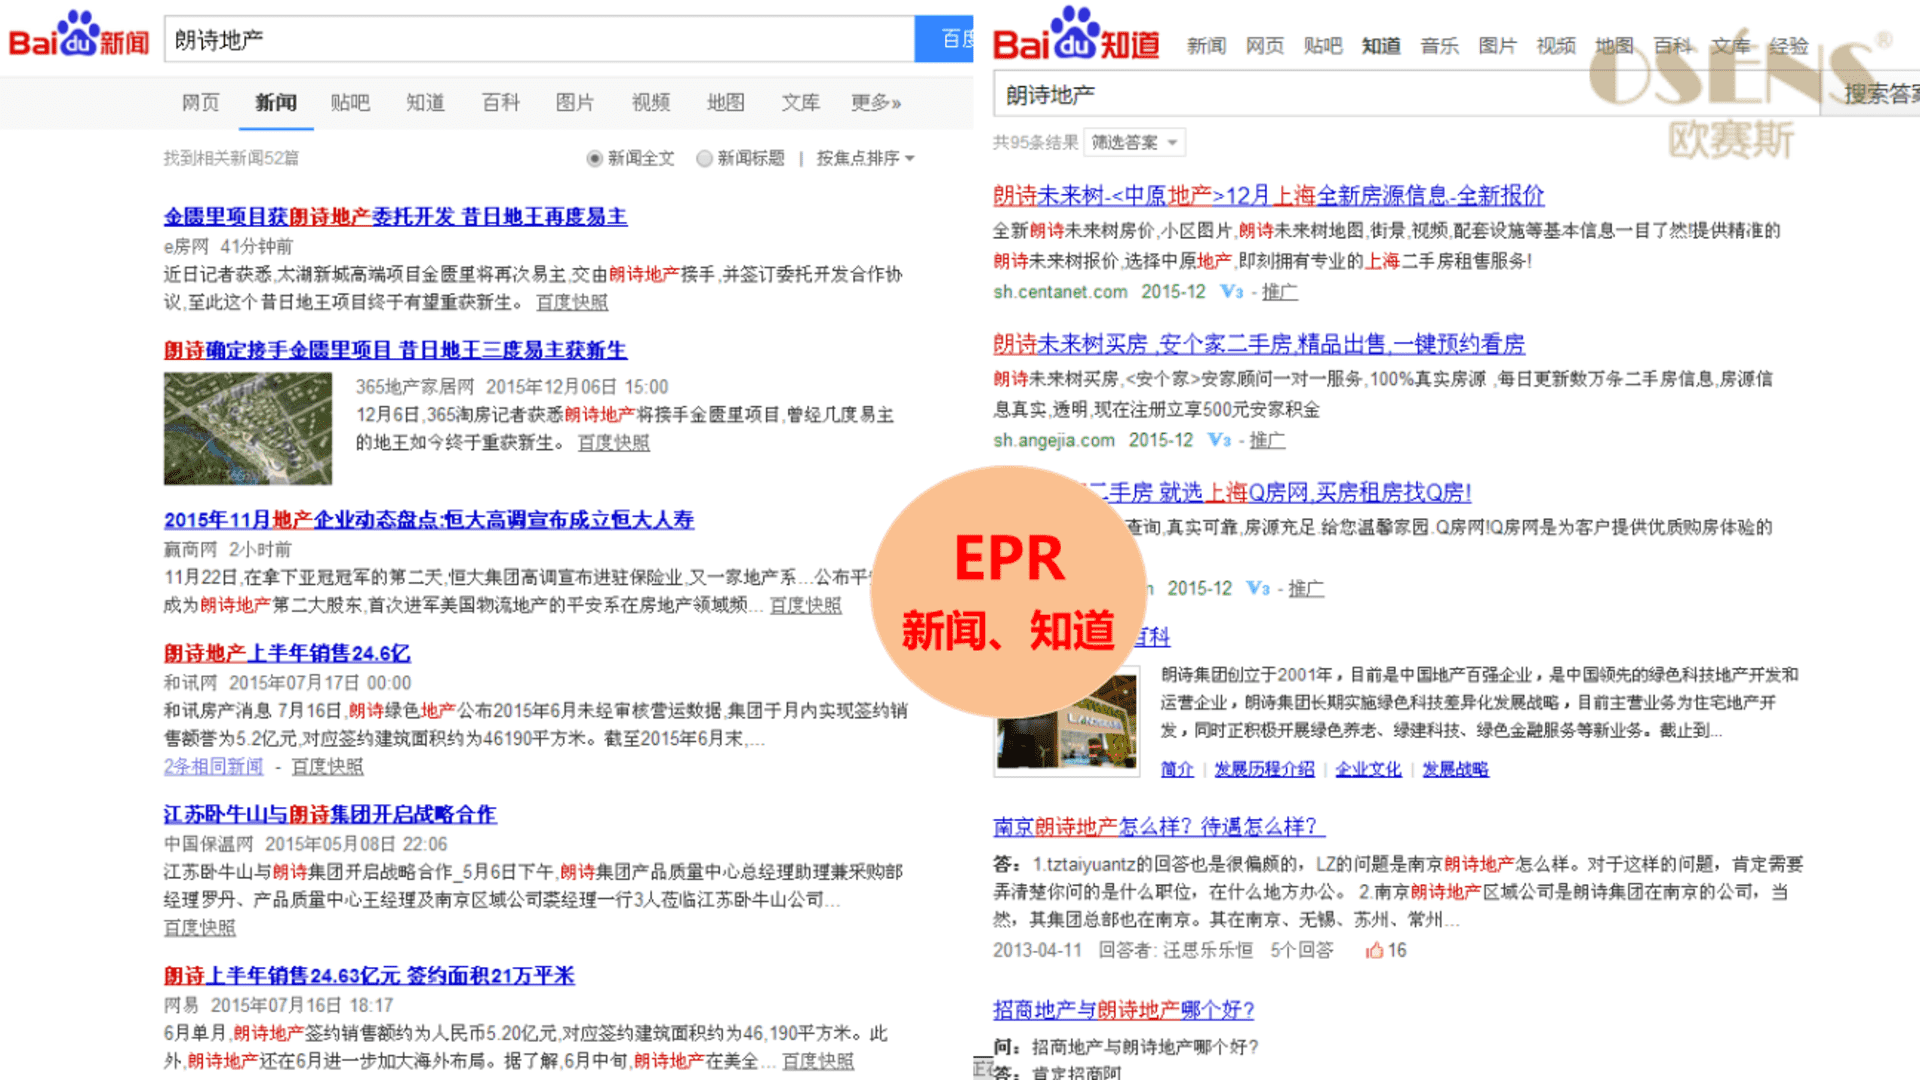Open the 按焦点排序 sort dropdown
1920x1080 pixels.
pos(865,158)
